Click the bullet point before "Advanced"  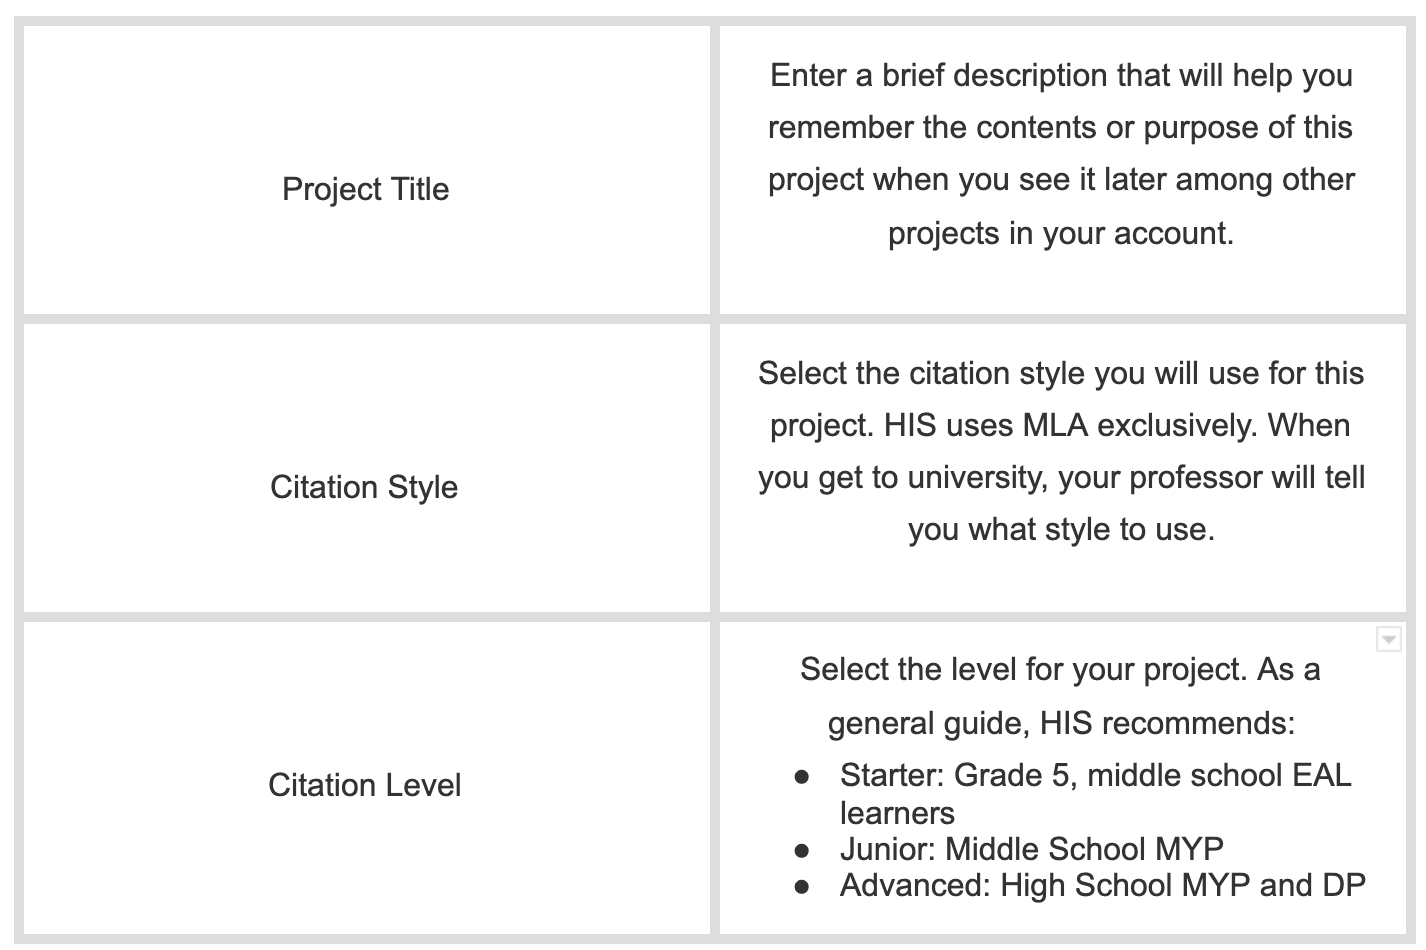point(801,886)
